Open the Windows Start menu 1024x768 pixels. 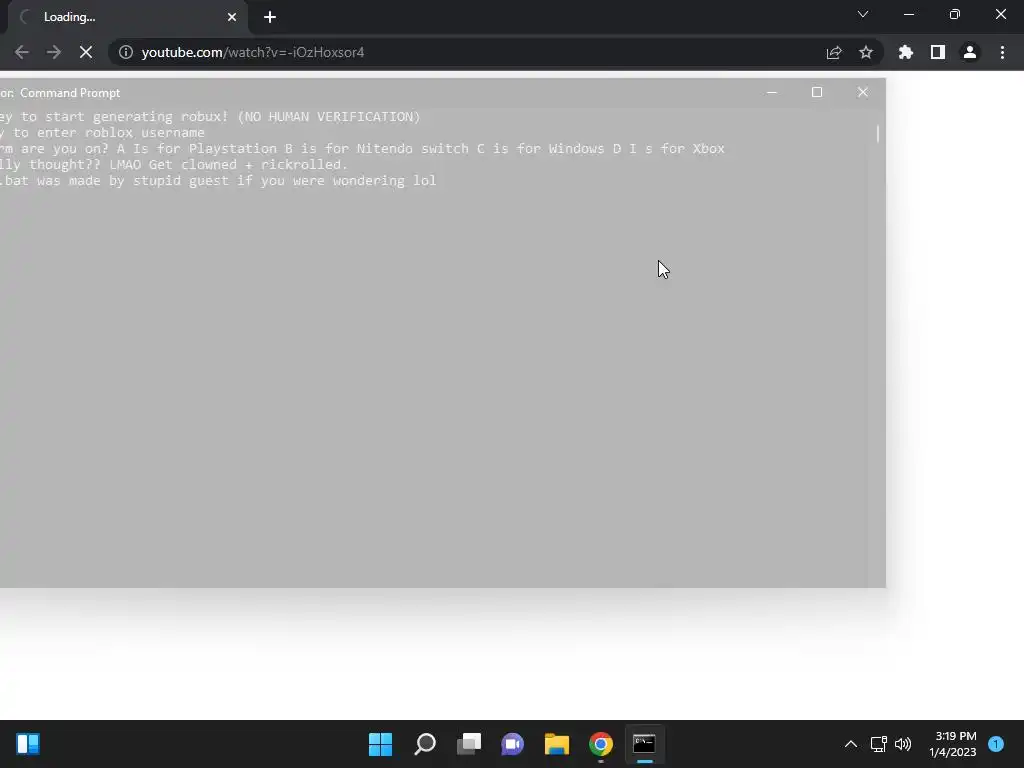[x=381, y=744]
